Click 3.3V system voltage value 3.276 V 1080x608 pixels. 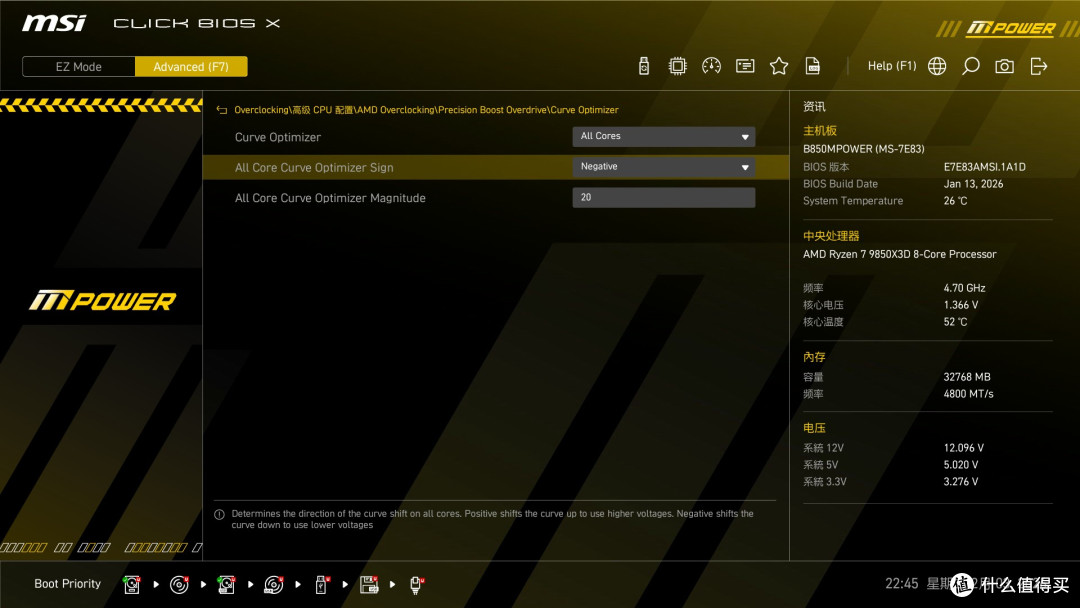pos(961,482)
